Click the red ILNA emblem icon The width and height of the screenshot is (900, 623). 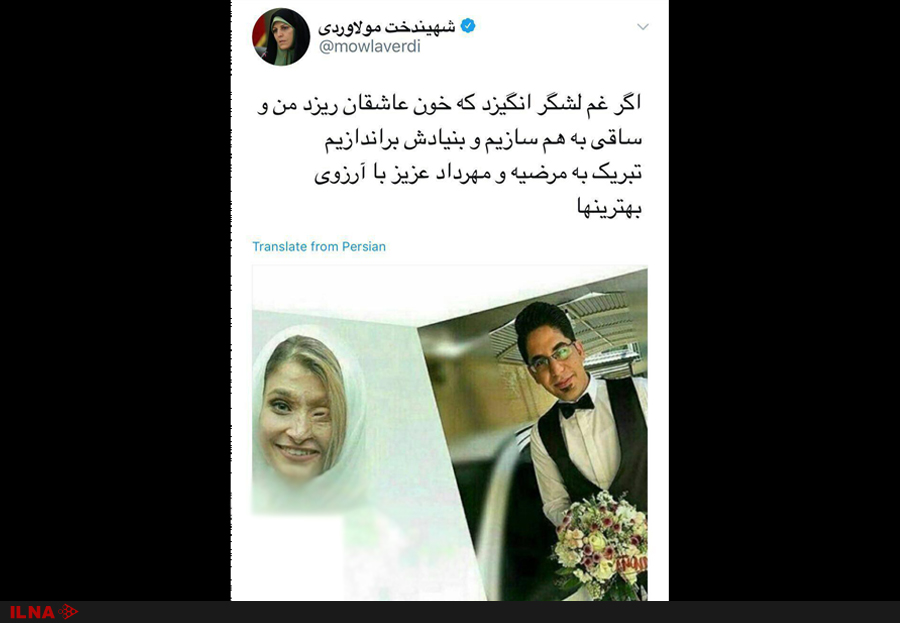[x=68, y=612]
